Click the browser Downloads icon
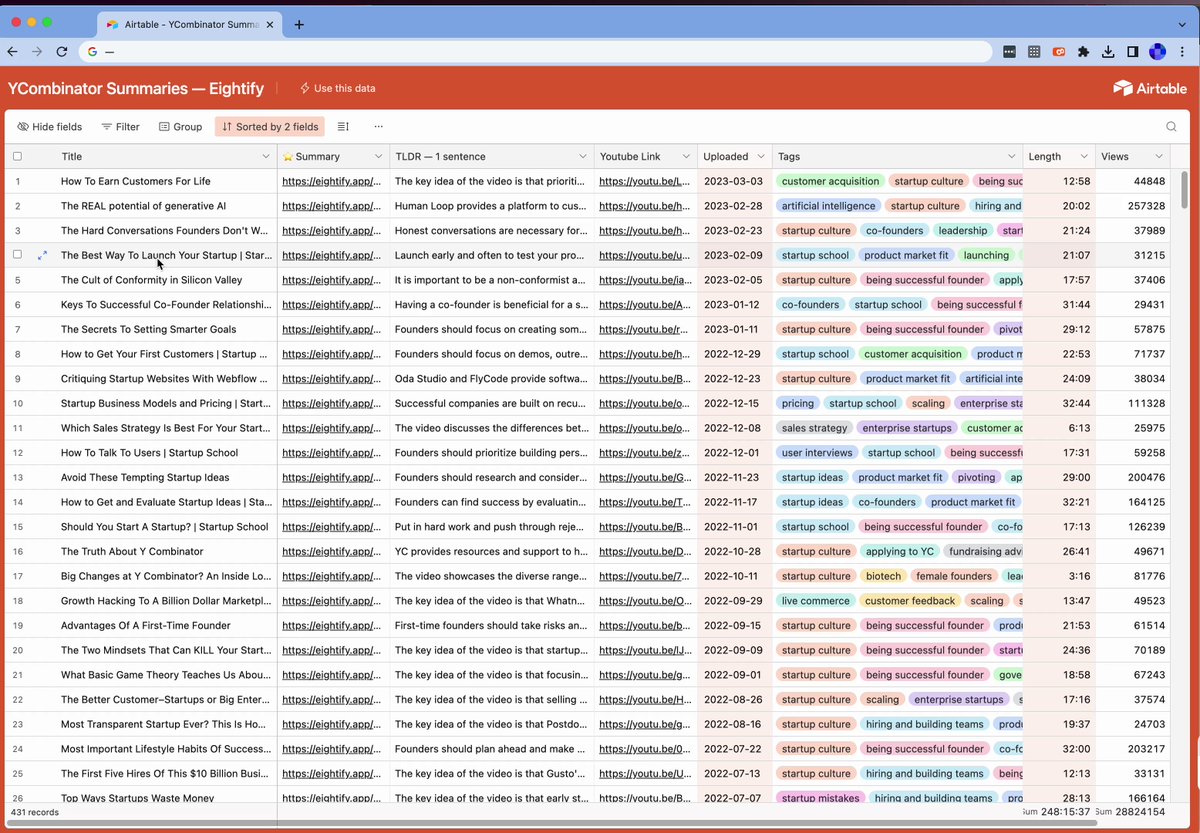The image size is (1200, 833). point(1110,51)
